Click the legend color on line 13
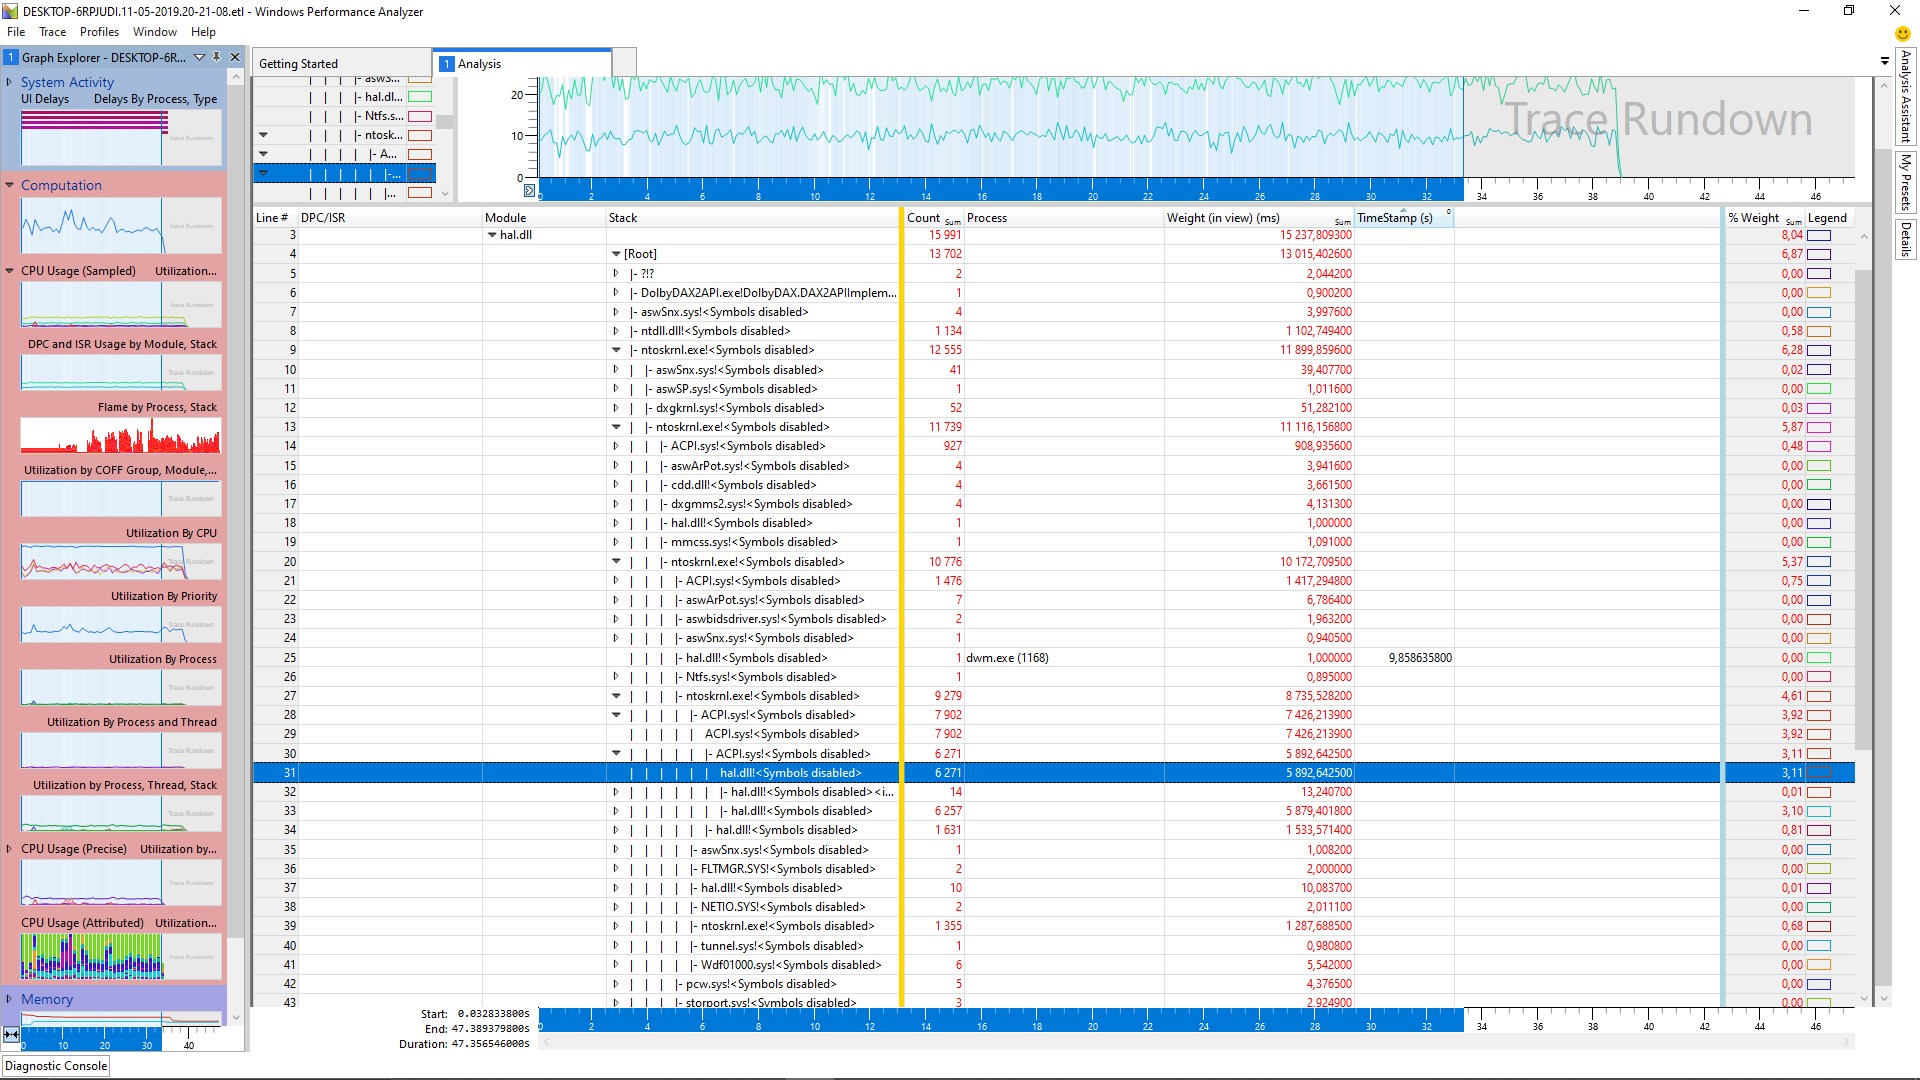This screenshot has height=1080, width=1920. click(1818, 427)
